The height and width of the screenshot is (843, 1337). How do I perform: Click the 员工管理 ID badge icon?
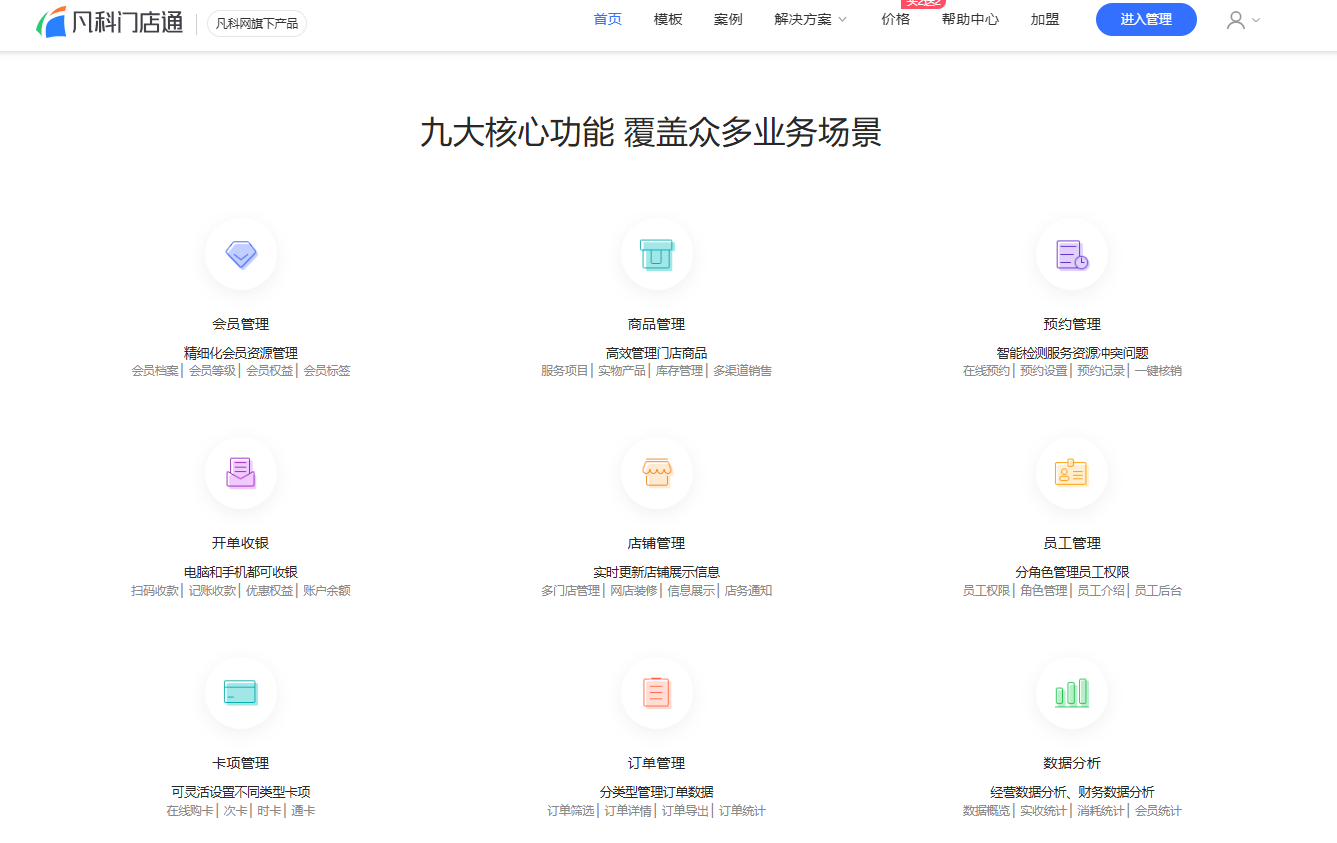click(x=1071, y=472)
